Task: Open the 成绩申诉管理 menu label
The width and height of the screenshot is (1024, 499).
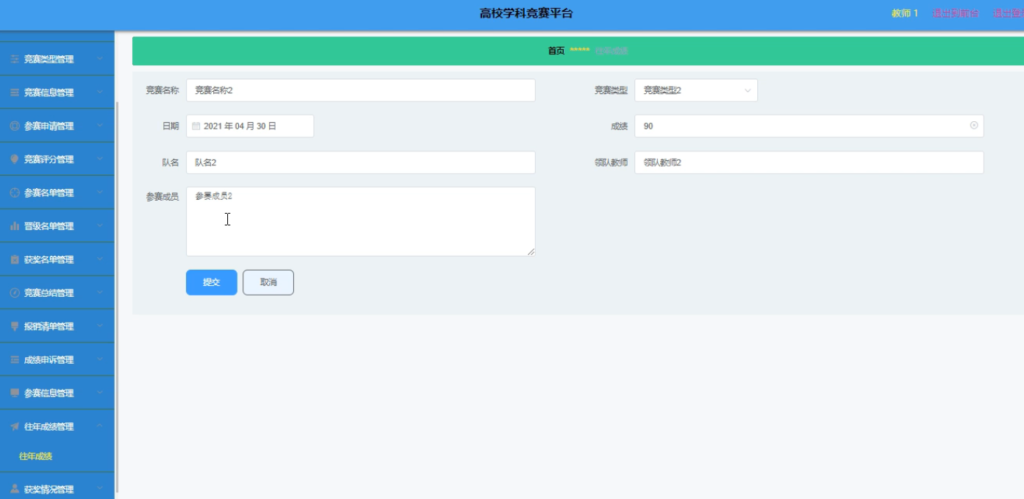Action: coord(49,360)
